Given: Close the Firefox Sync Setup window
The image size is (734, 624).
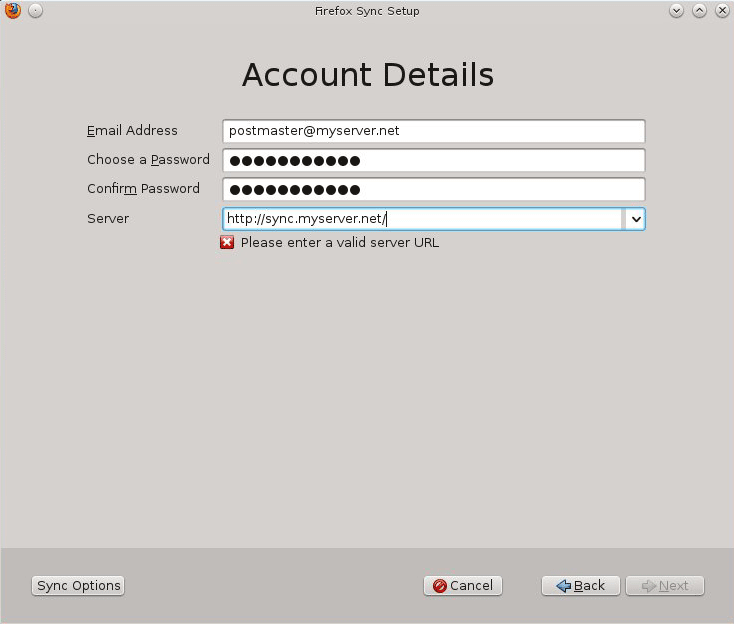Looking at the screenshot, I should tap(722, 10).
